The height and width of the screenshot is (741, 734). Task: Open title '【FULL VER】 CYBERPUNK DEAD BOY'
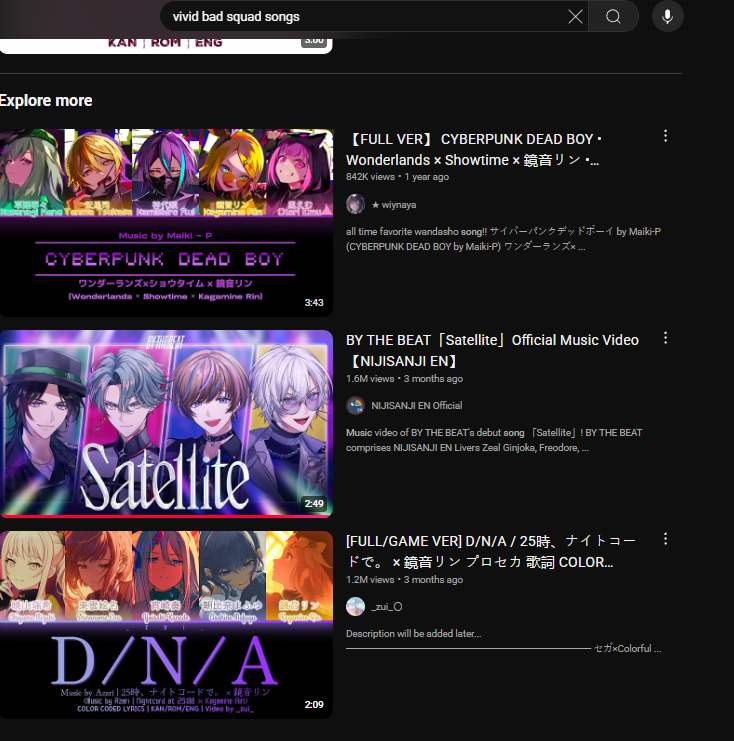pos(474,149)
